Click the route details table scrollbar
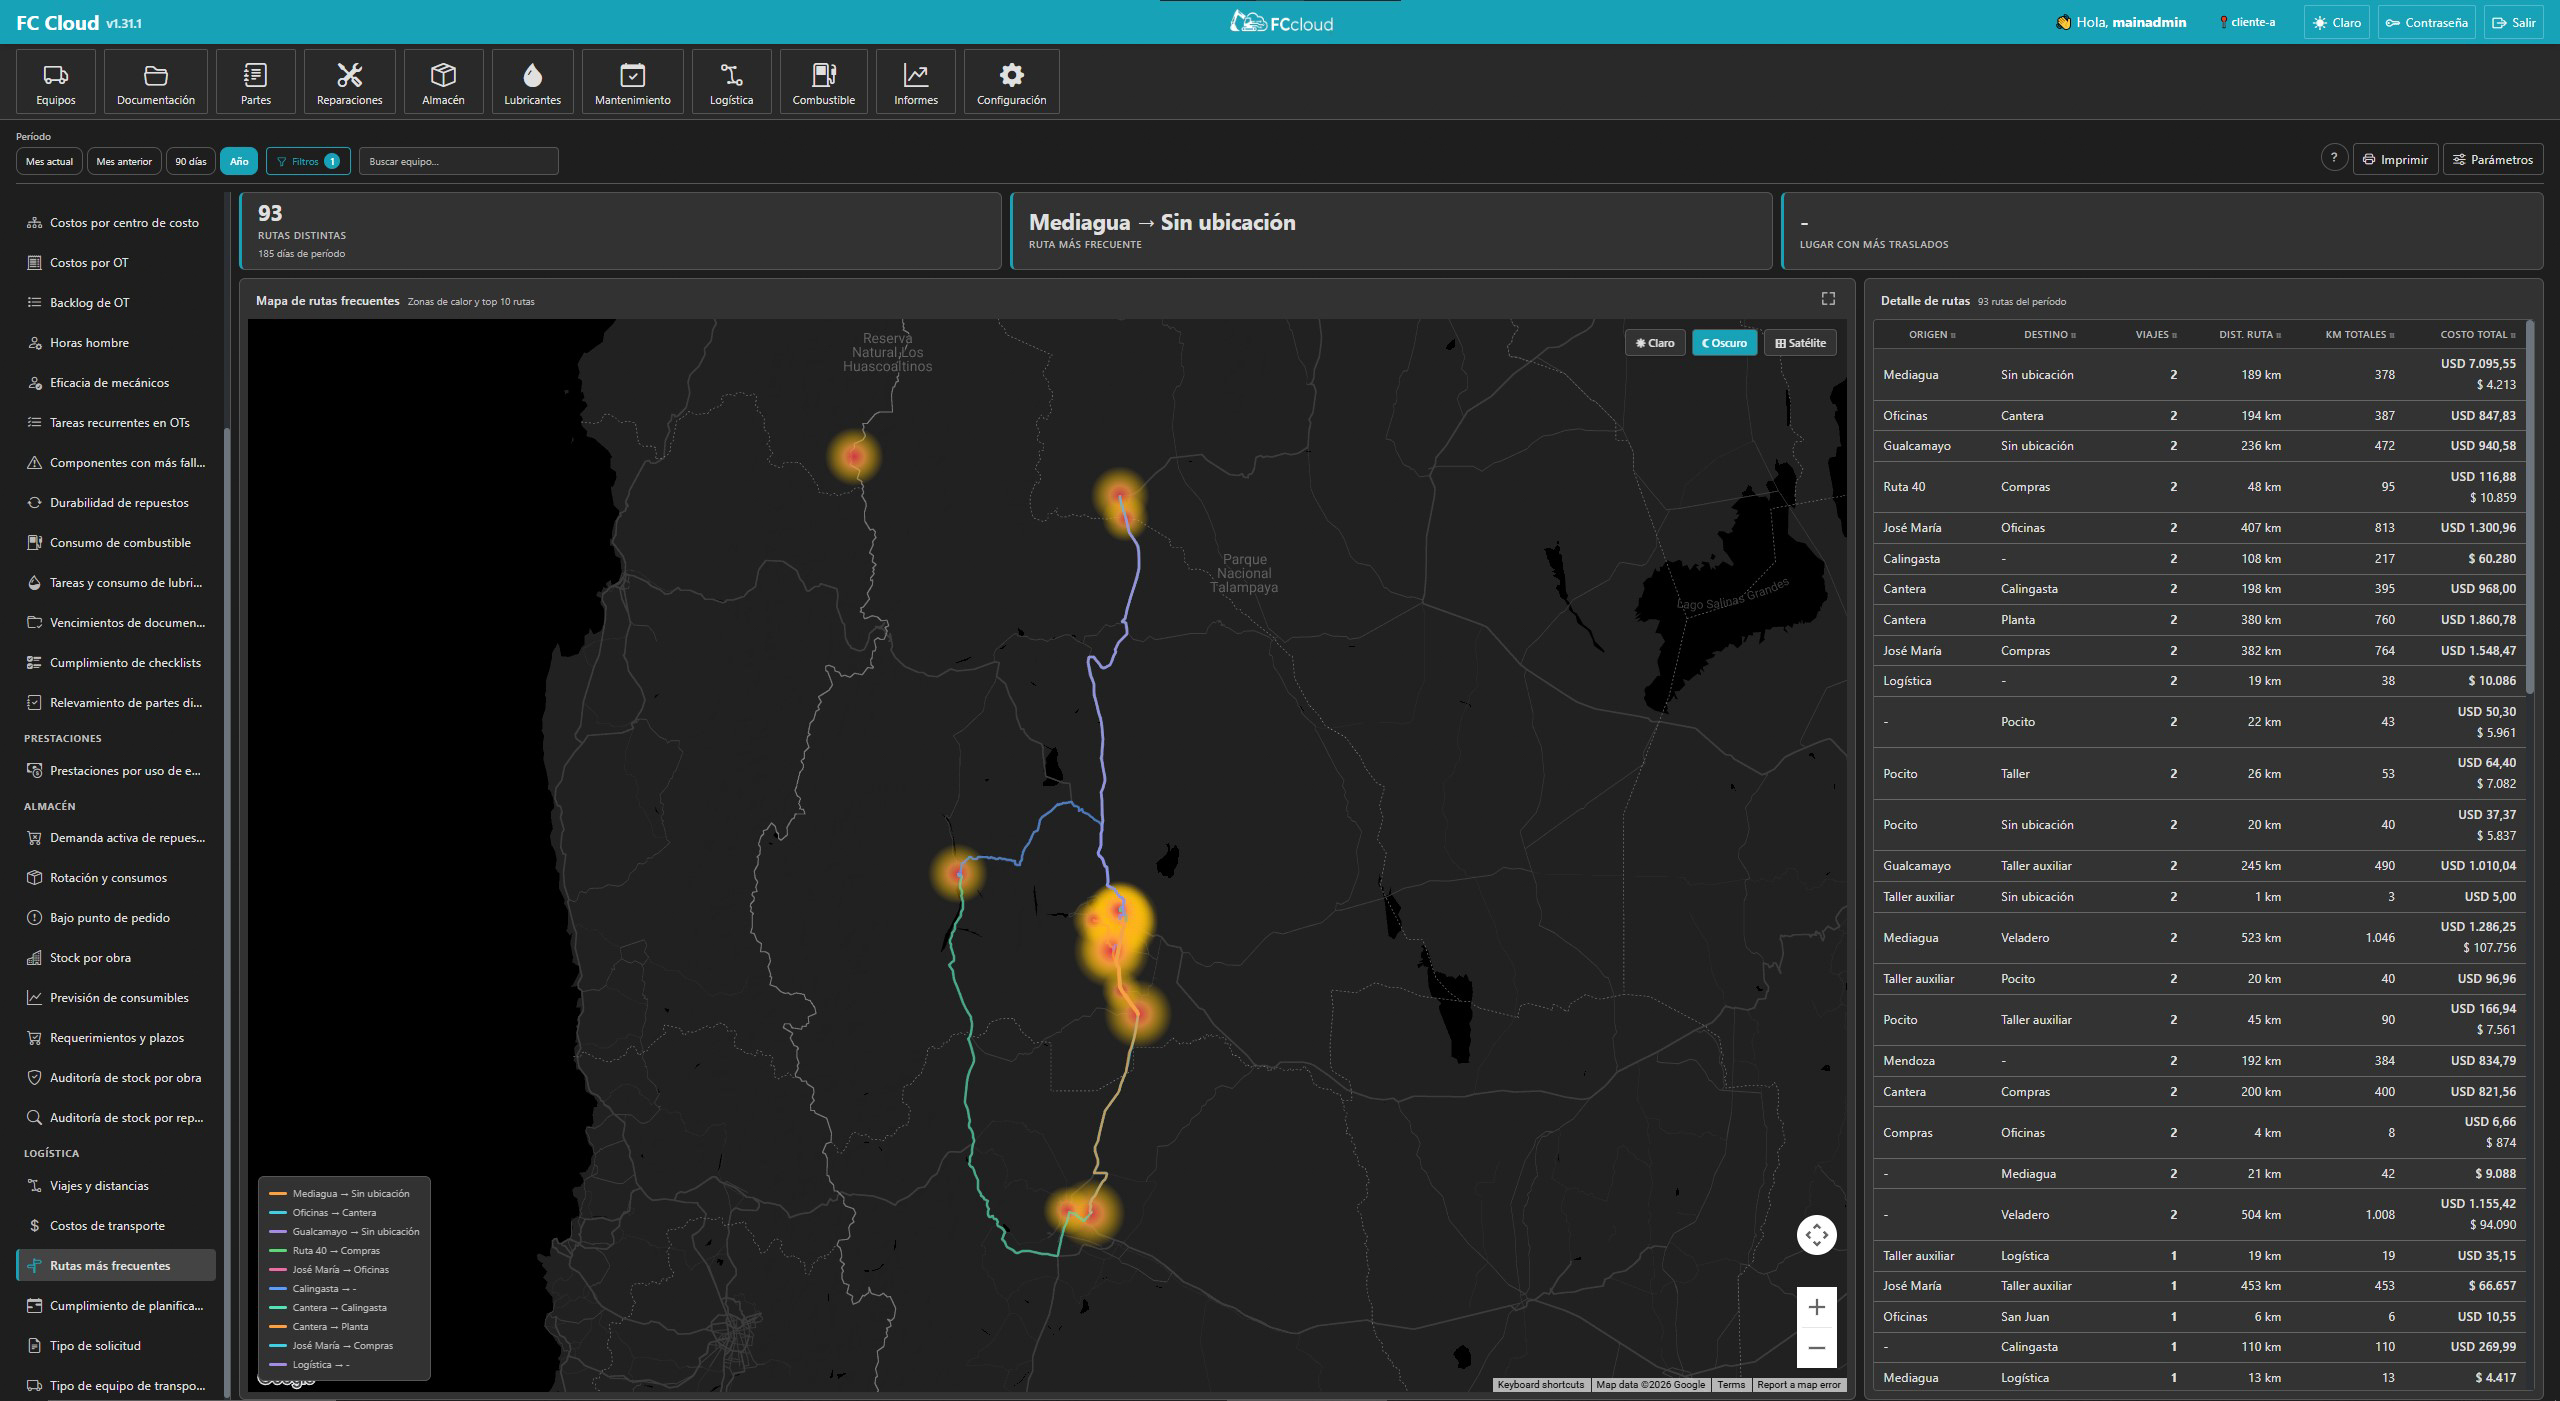The width and height of the screenshot is (2560, 1401). click(x=2530, y=507)
